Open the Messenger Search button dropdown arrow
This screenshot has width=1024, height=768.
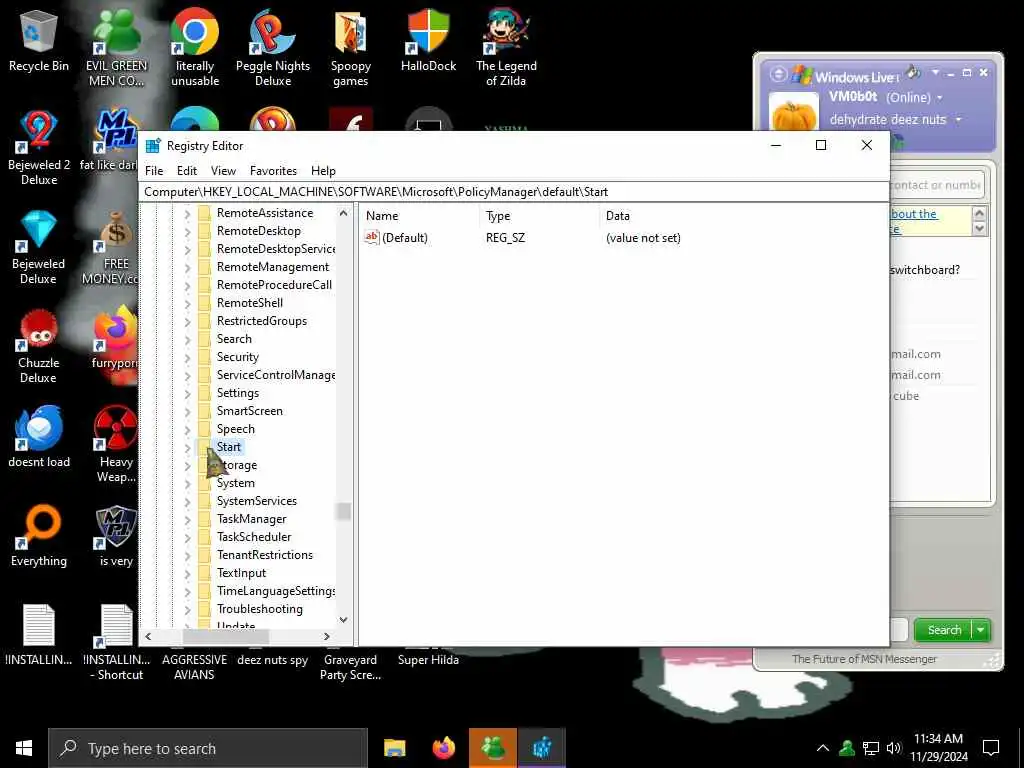(x=981, y=630)
